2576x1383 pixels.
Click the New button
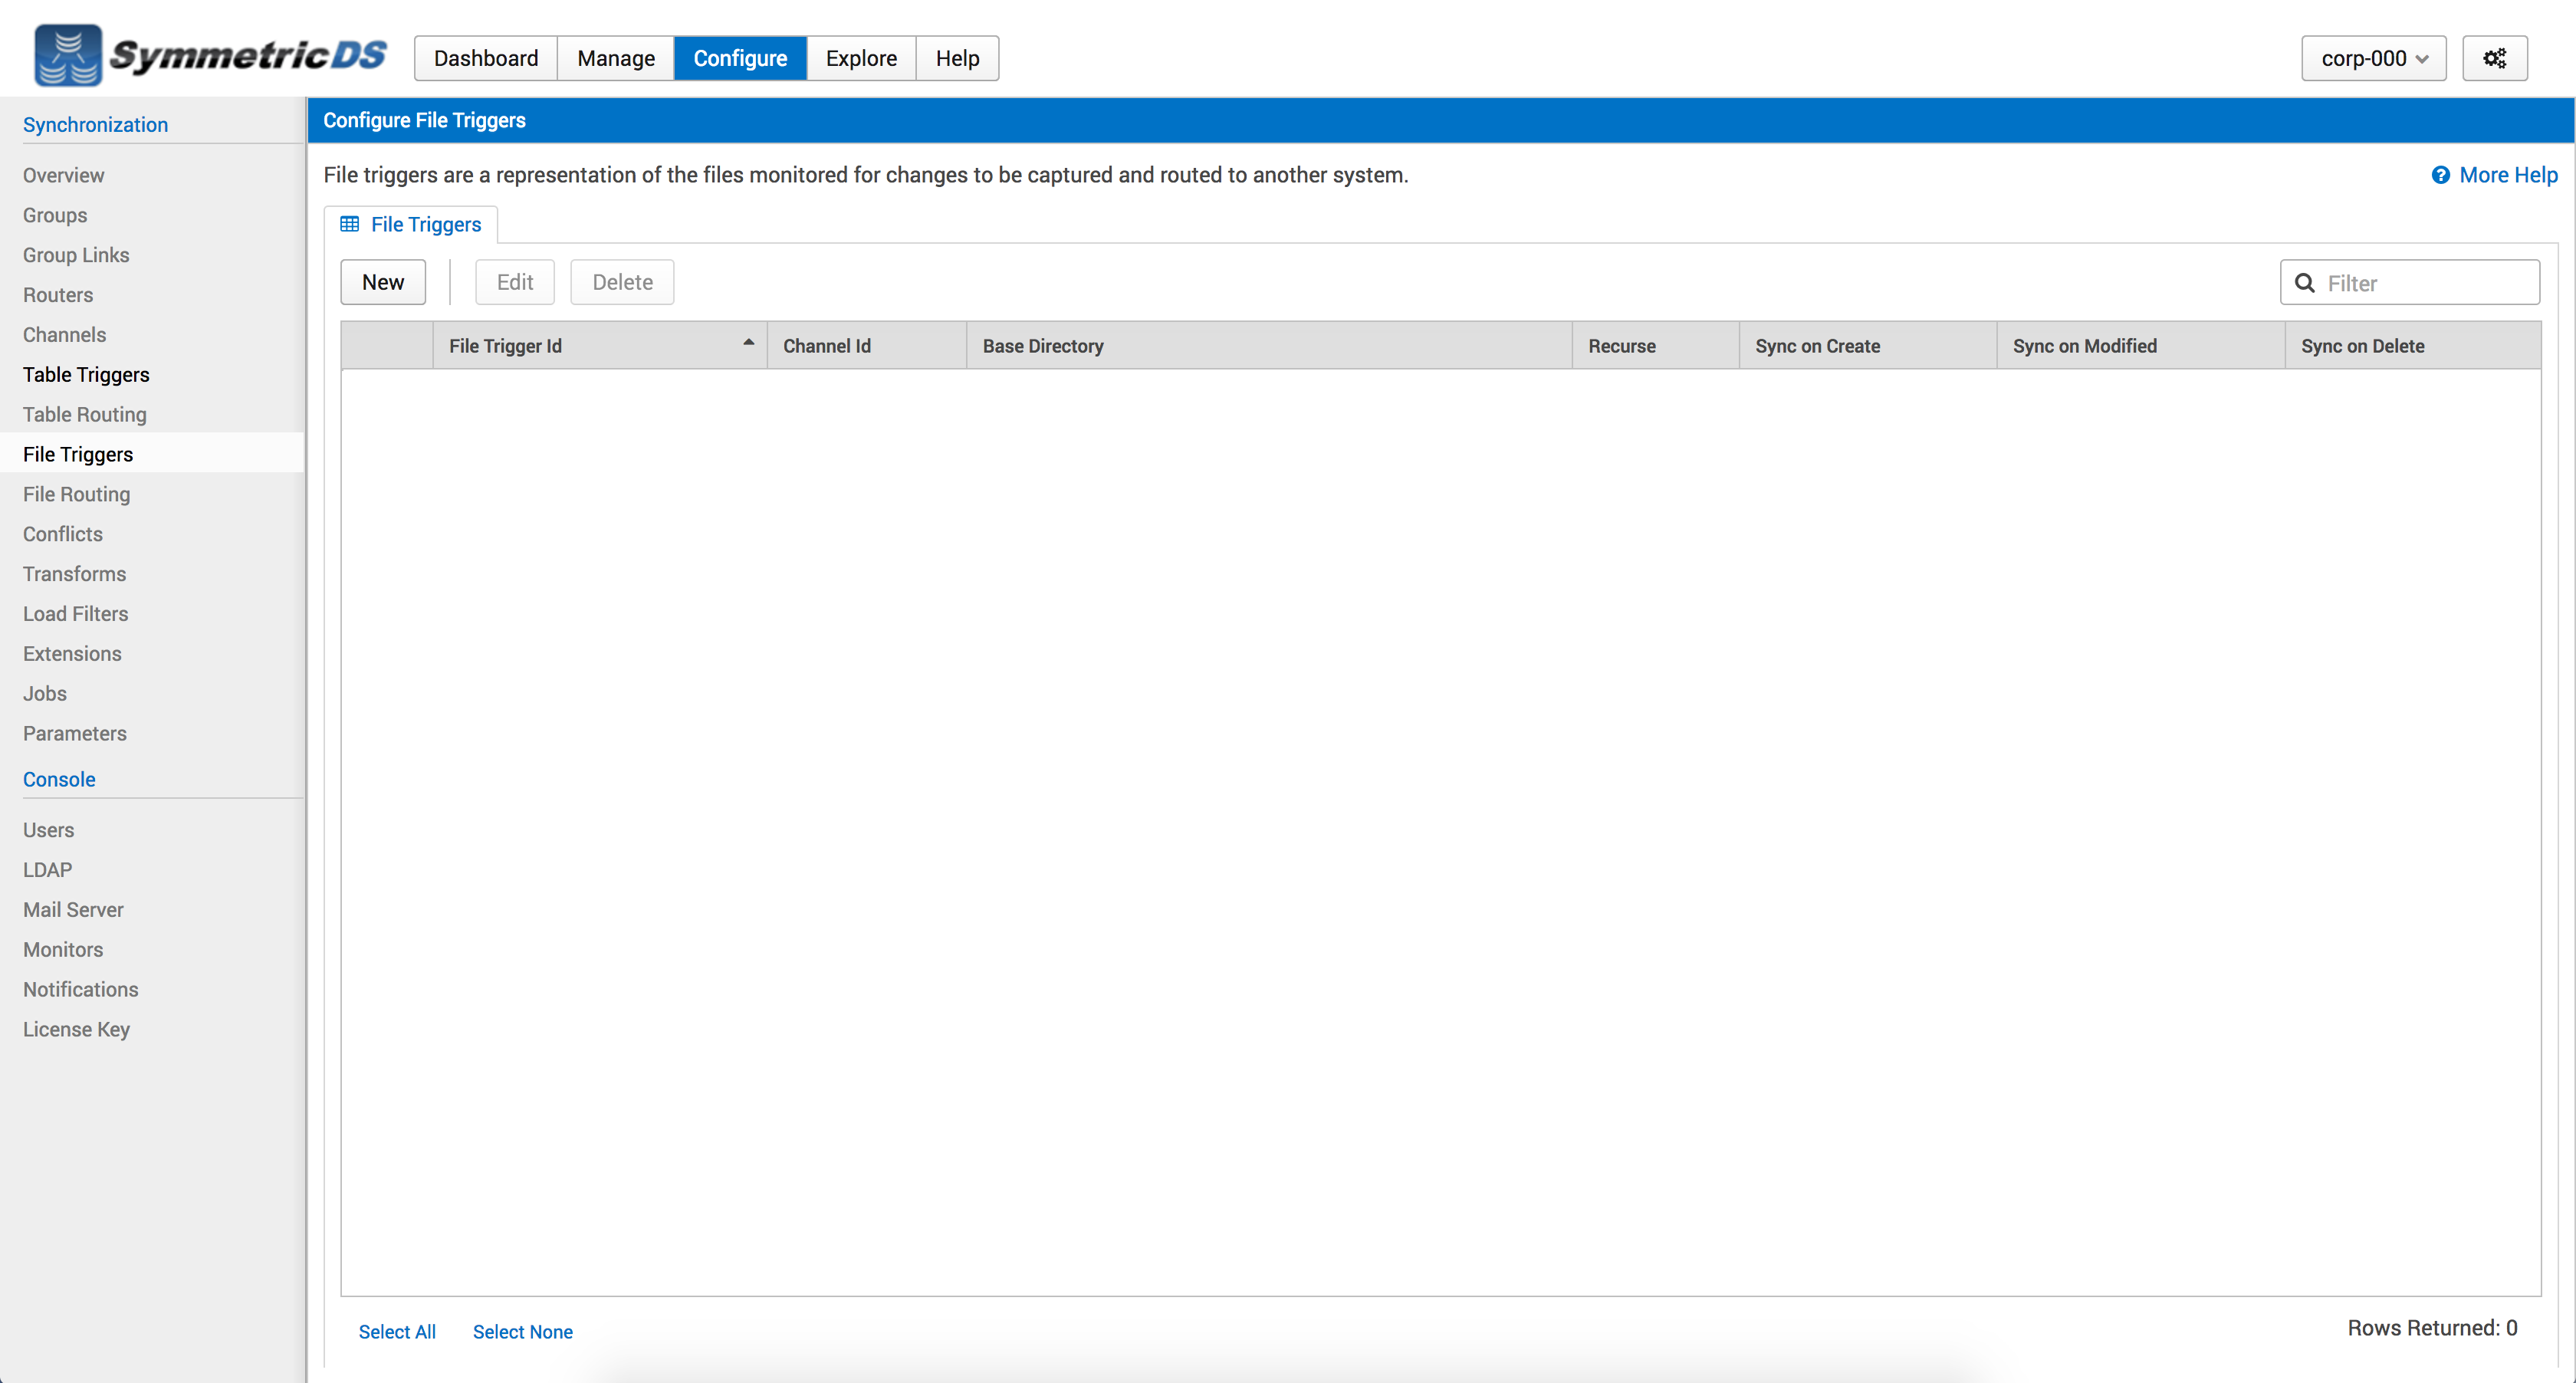pos(383,282)
